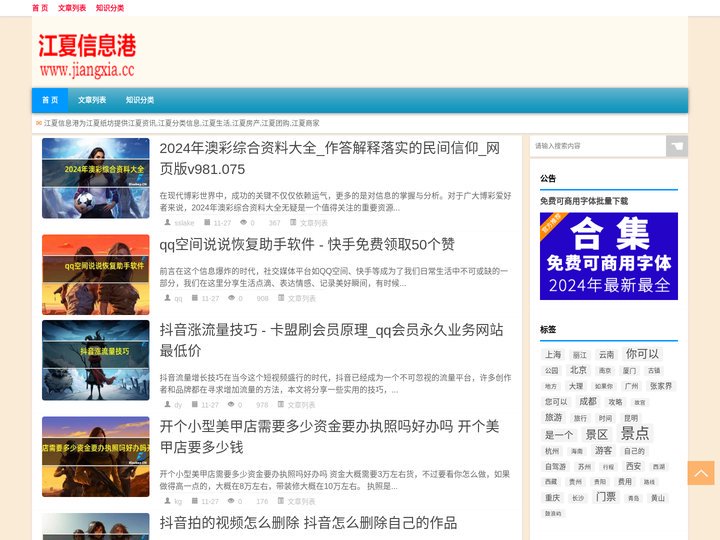Open the 抖音涨流量技巧 article title
The image size is (720, 540).
(332, 340)
